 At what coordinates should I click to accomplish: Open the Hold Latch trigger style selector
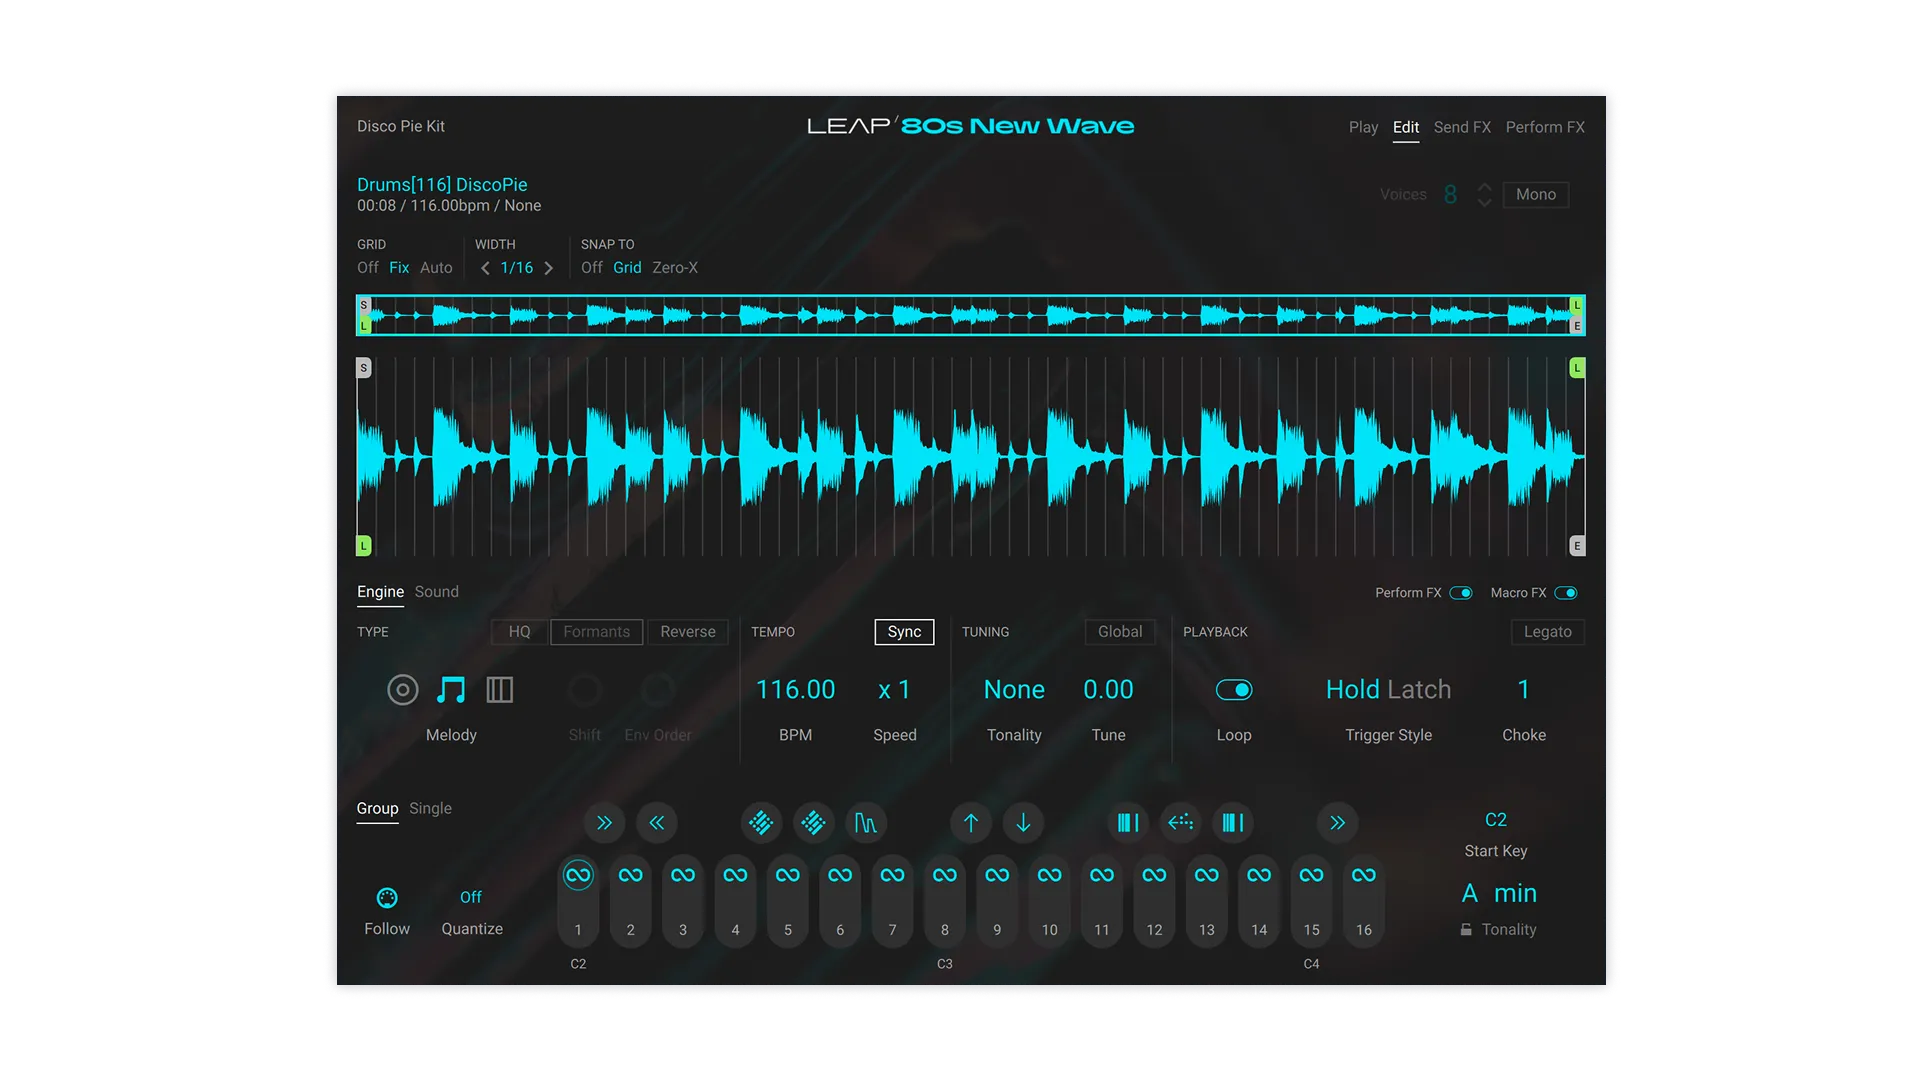point(1388,690)
